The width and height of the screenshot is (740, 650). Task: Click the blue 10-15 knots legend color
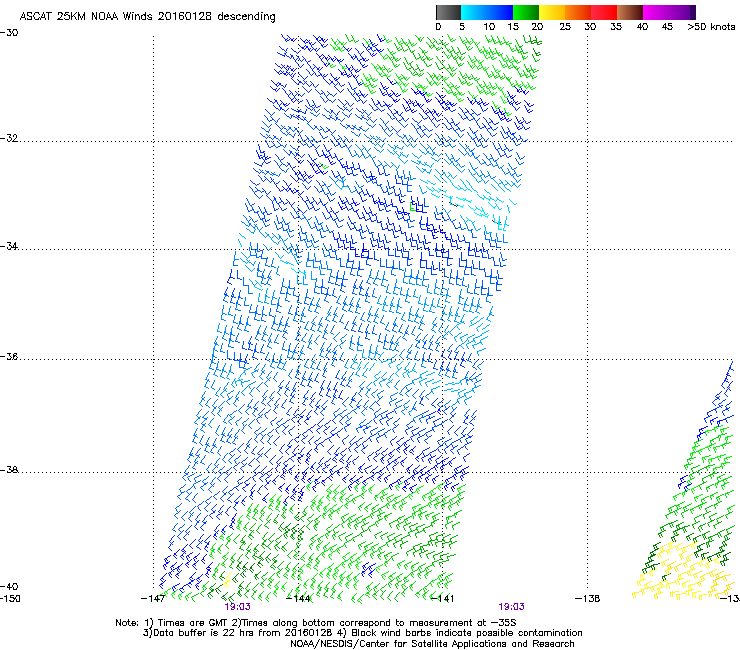tap(500, 12)
